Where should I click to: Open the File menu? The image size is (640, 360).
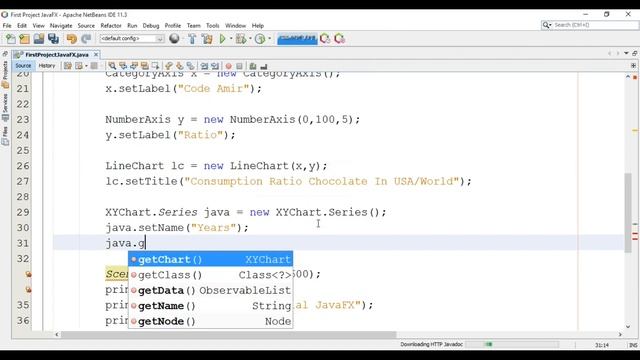coord(7,25)
